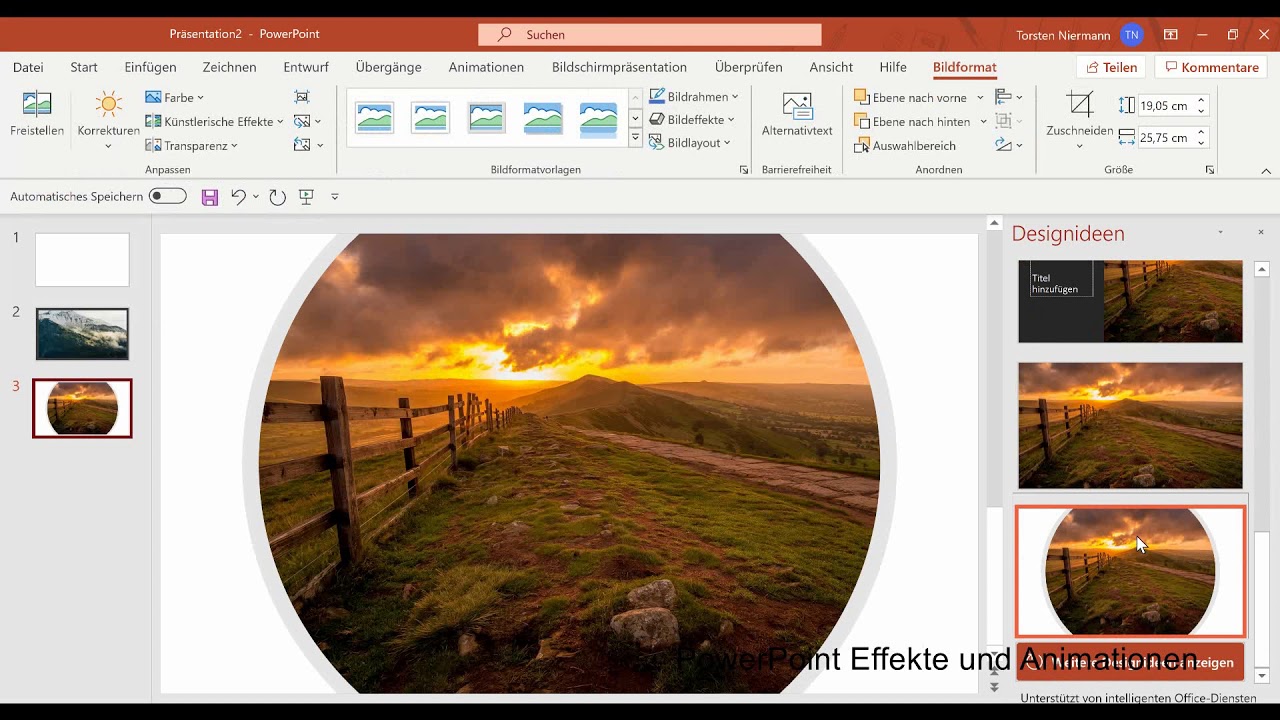Click the Suchen search box
The width and height of the screenshot is (1280, 720).
click(x=650, y=34)
